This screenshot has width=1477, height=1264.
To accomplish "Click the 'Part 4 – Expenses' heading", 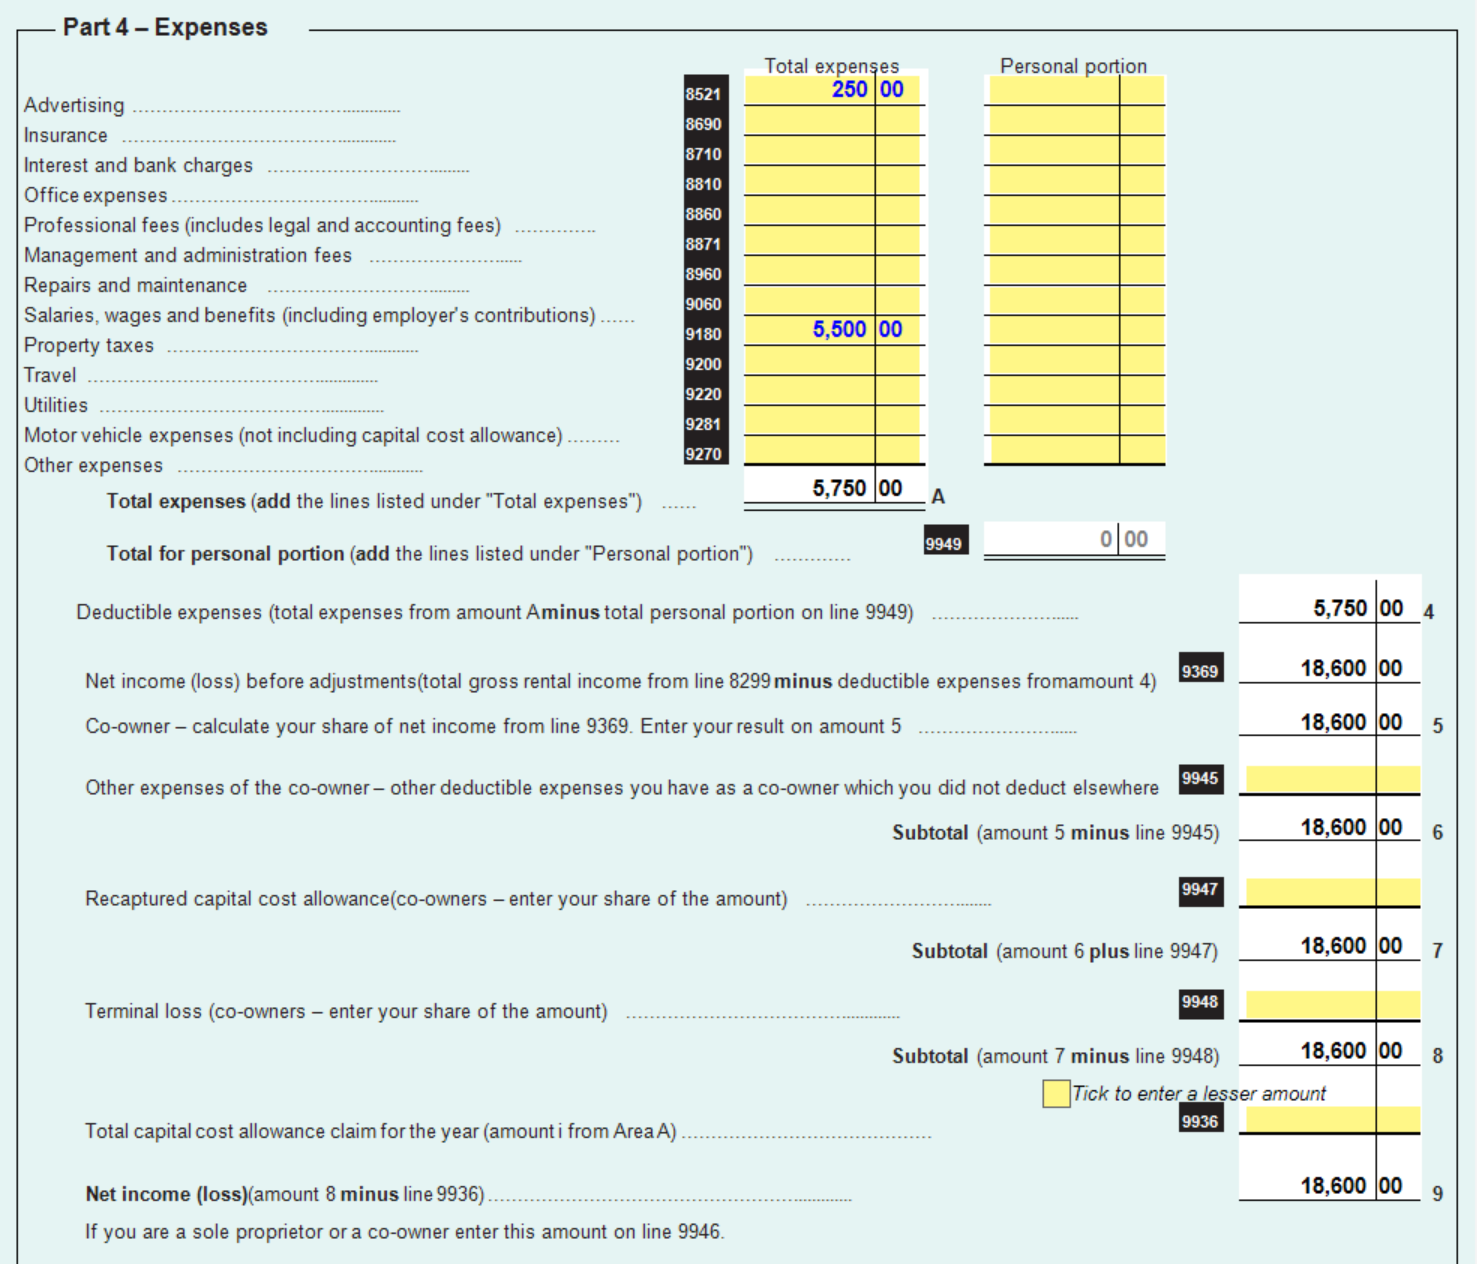I will tap(165, 27).
